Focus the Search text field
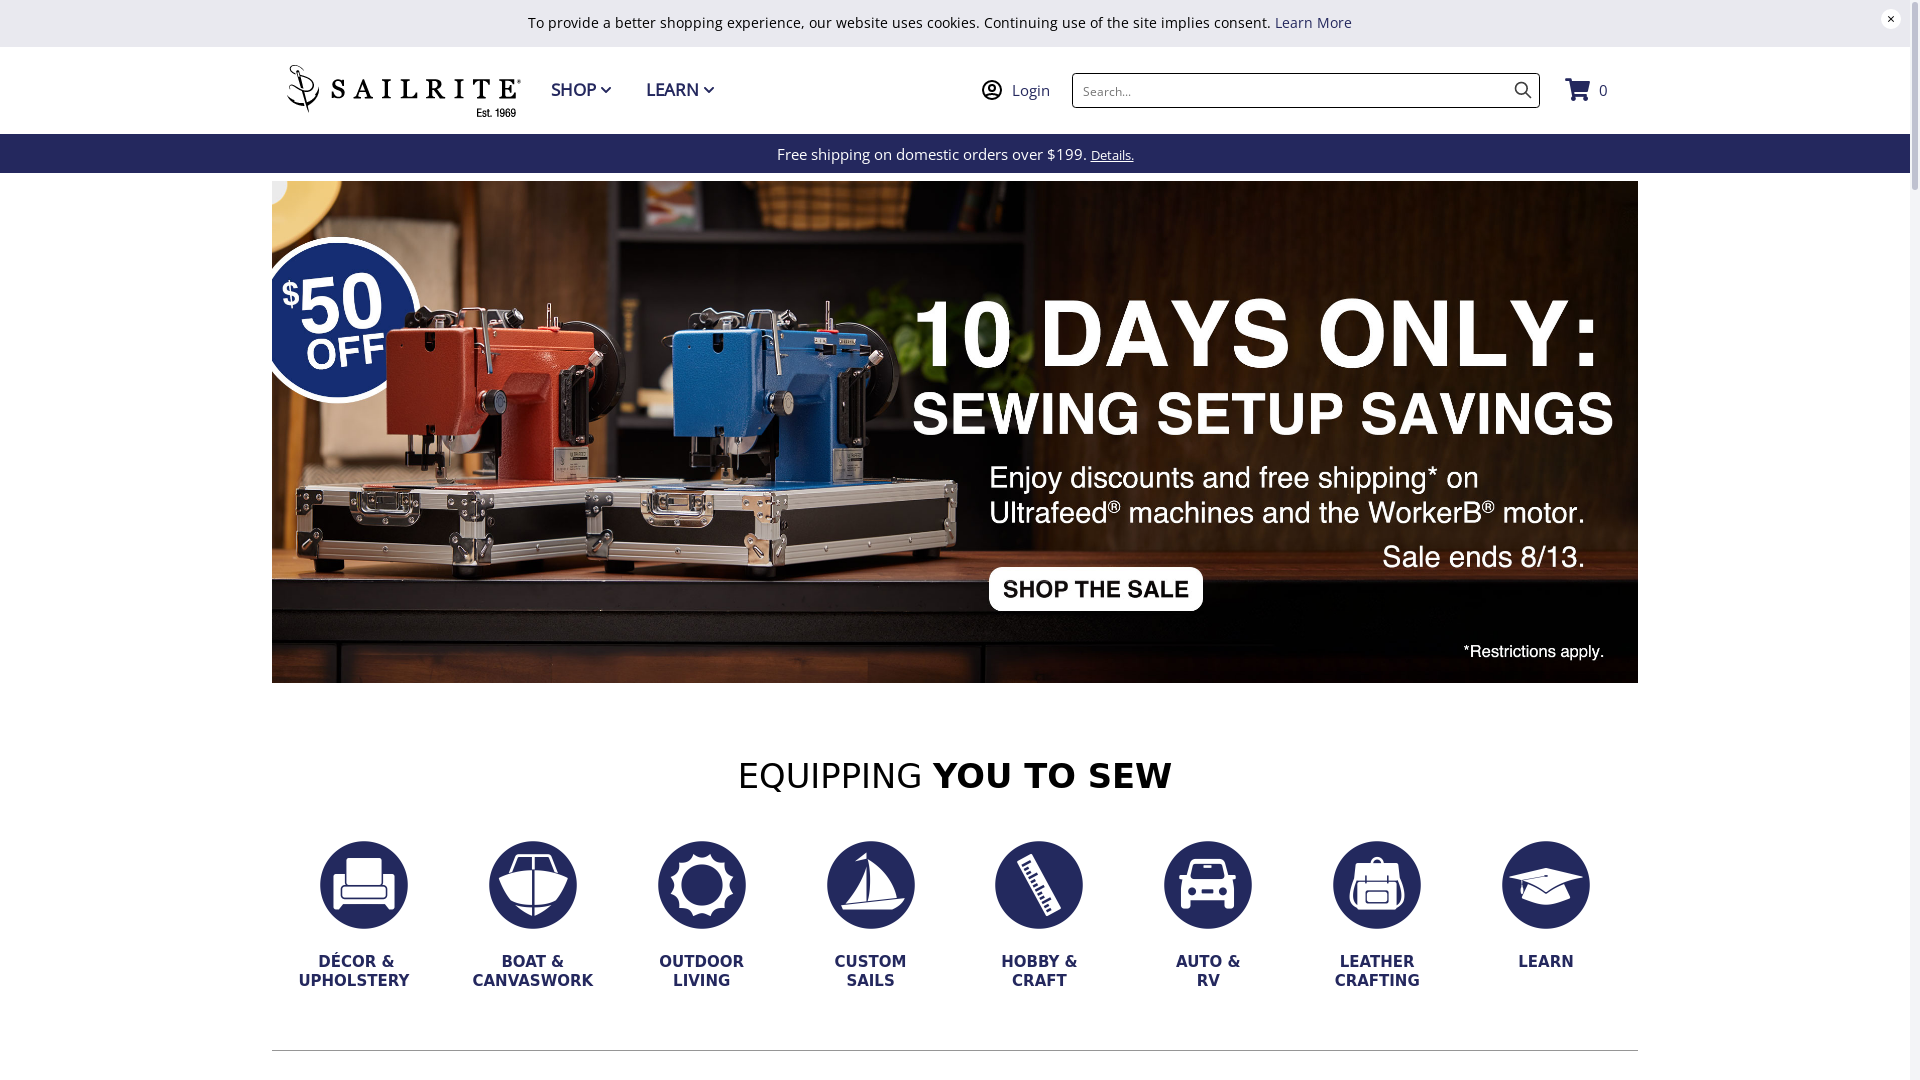This screenshot has height=1080, width=1920. point(1290,90)
